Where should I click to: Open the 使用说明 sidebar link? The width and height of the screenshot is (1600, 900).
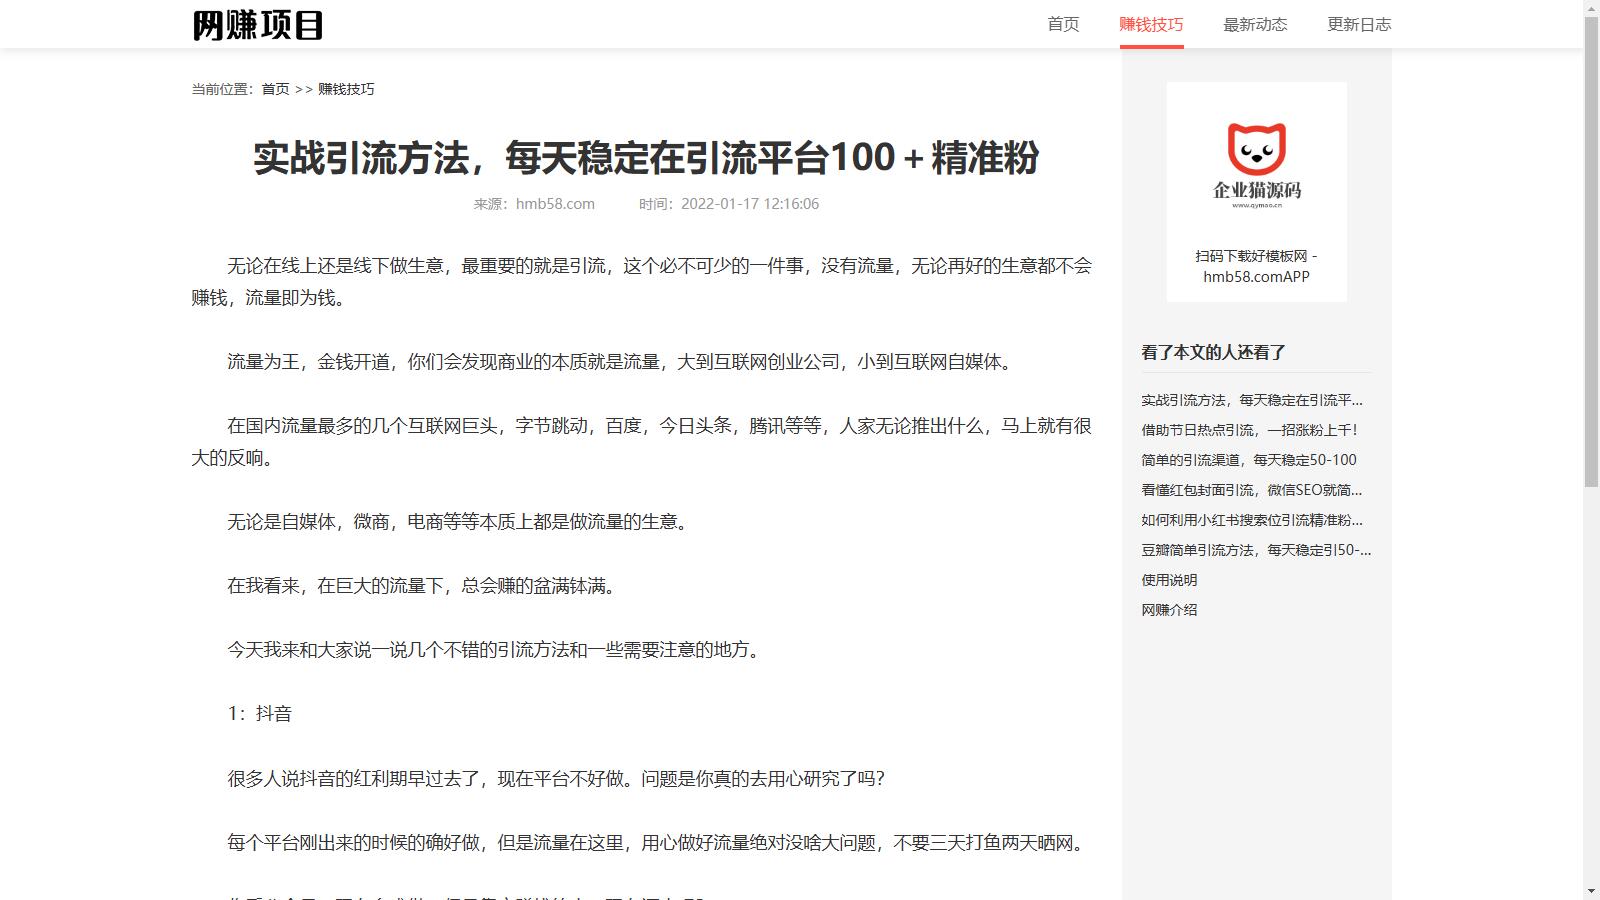click(1169, 580)
